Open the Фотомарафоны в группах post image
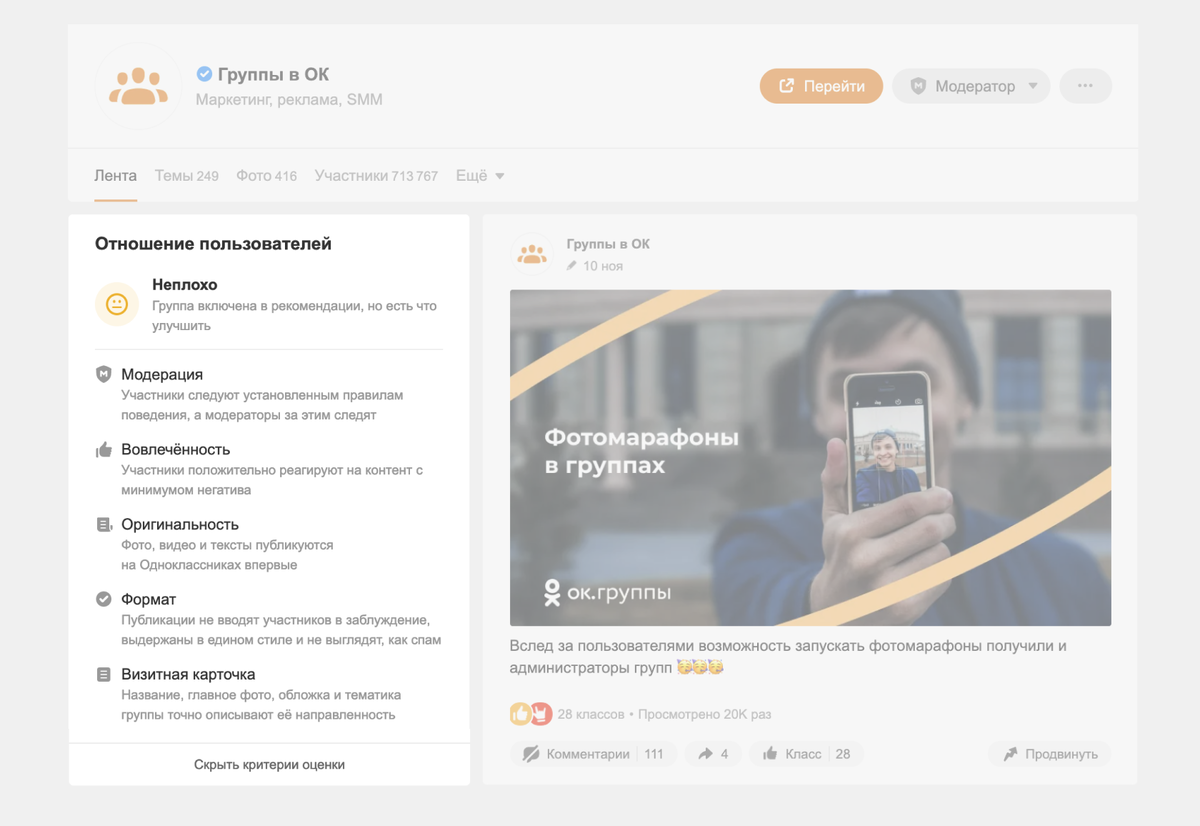The image size is (1200, 826). pyautogui.click(x=810, y=458)
